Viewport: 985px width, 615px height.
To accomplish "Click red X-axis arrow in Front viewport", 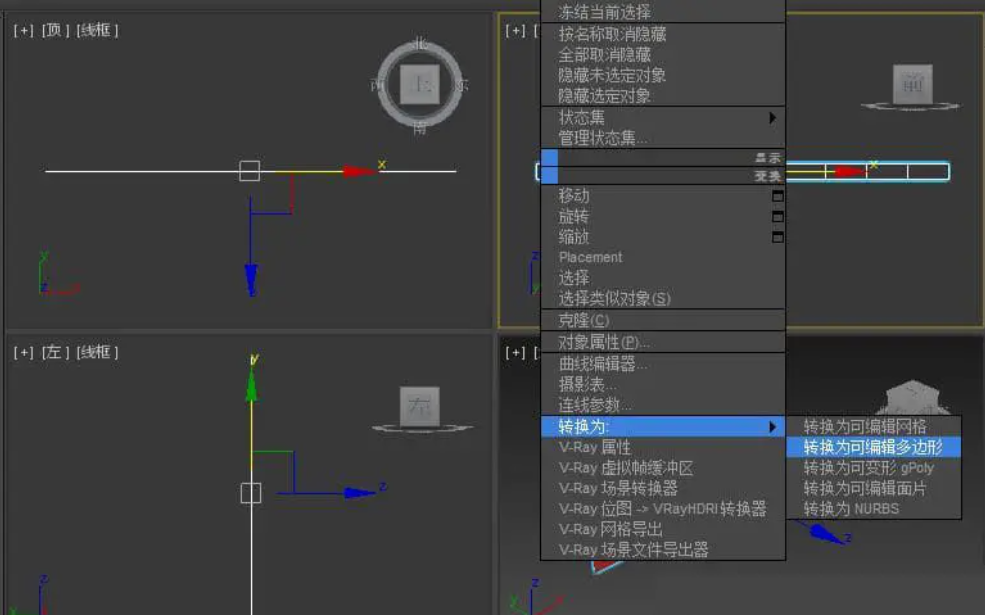I will [851, 171].
